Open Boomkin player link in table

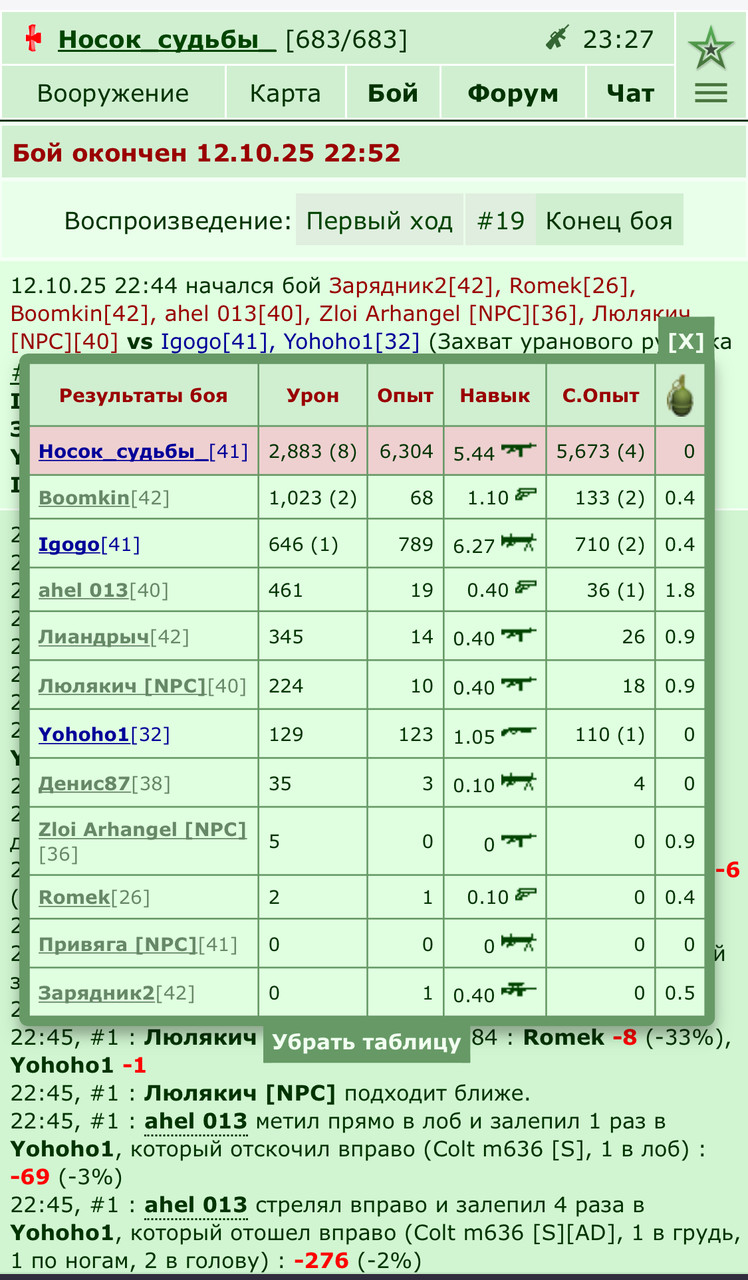pos(84,497)
